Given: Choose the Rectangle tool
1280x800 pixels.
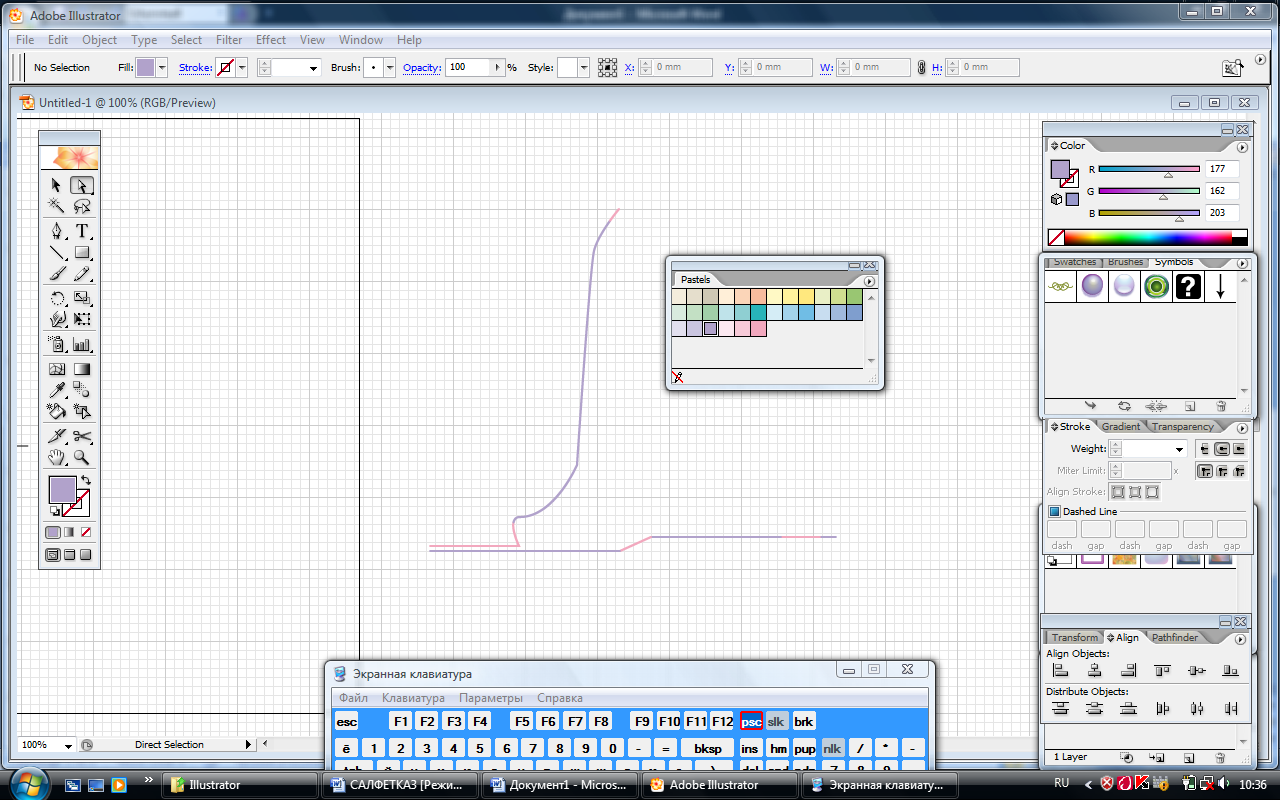Looking at the screenshot, I should (83, 253).
